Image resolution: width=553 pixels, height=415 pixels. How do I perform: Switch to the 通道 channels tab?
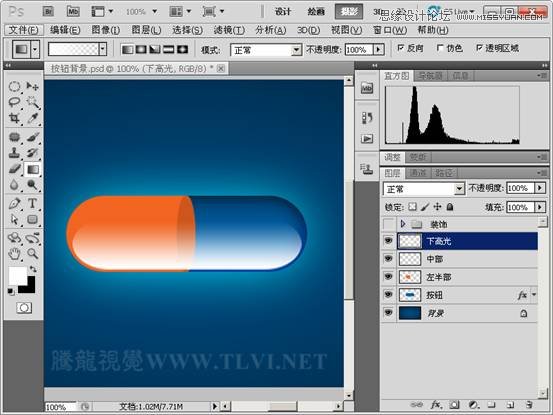[x=418, y=173]
